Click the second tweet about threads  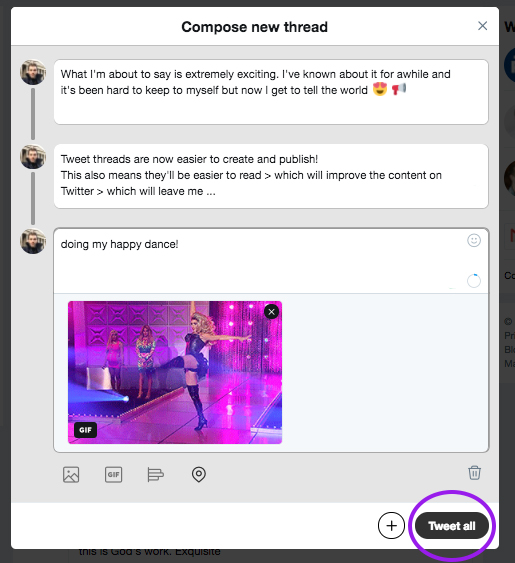pyautogui.click(x=271, y=176)
